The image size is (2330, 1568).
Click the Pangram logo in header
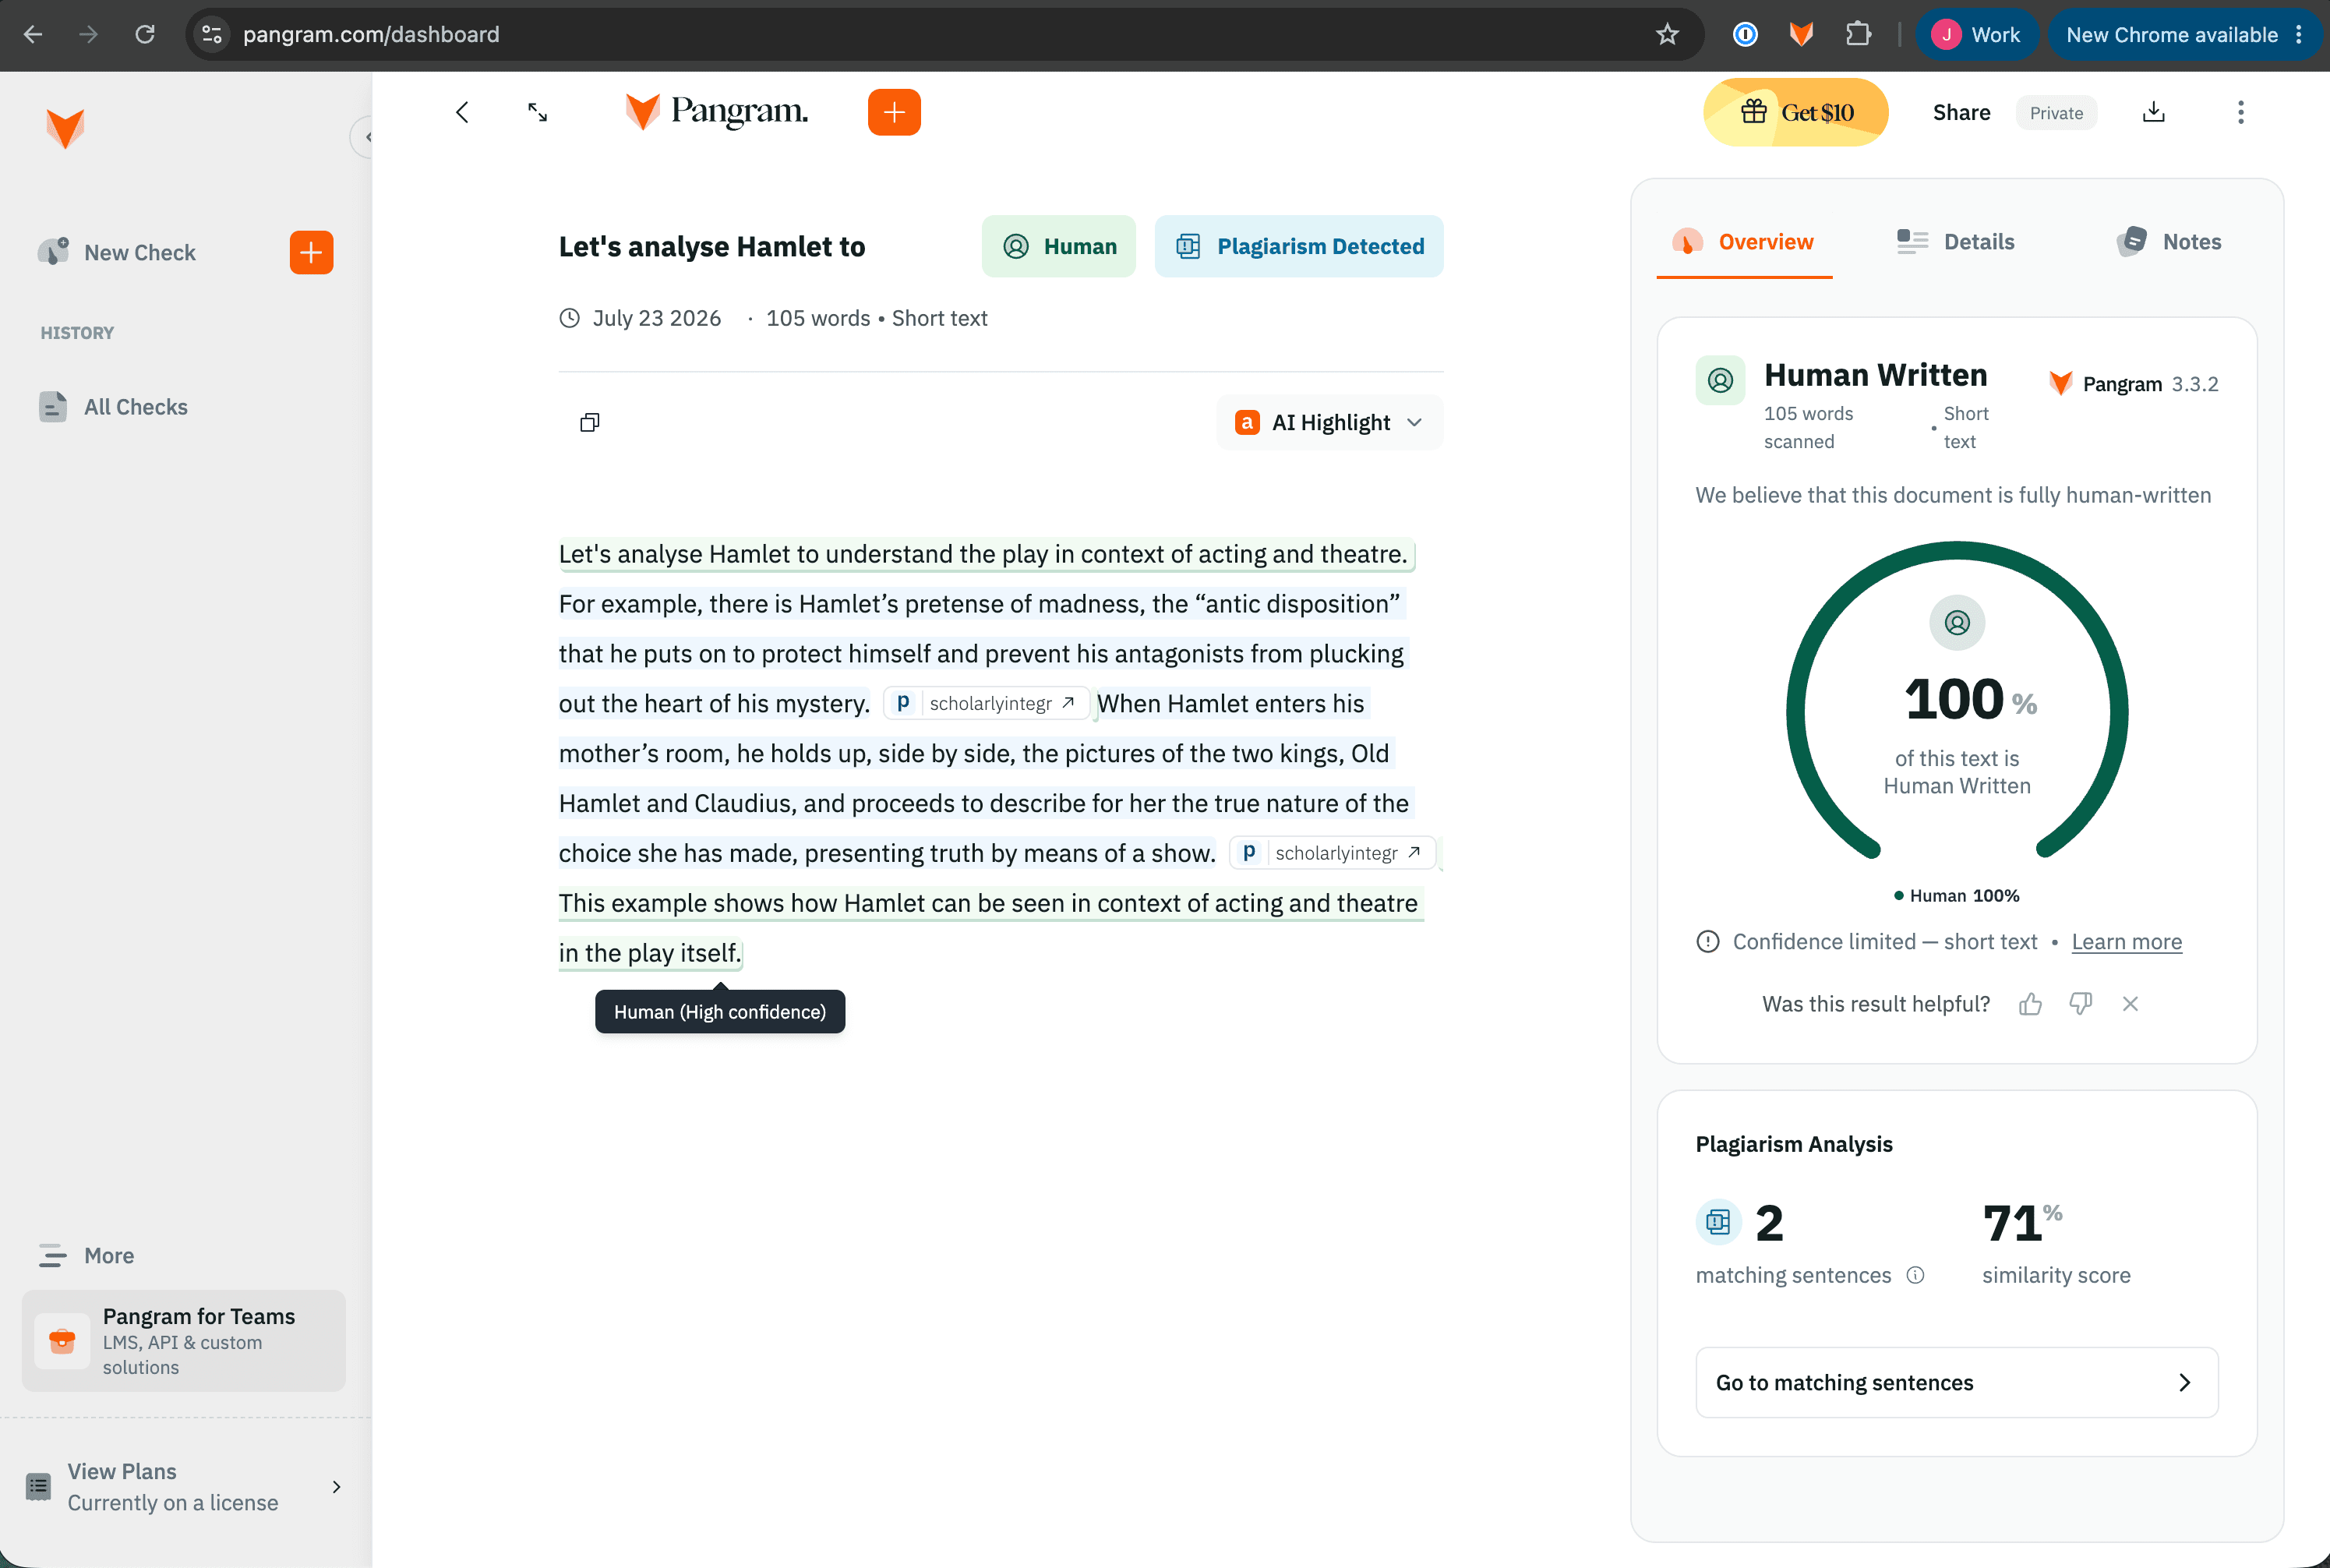click(716, 112)
